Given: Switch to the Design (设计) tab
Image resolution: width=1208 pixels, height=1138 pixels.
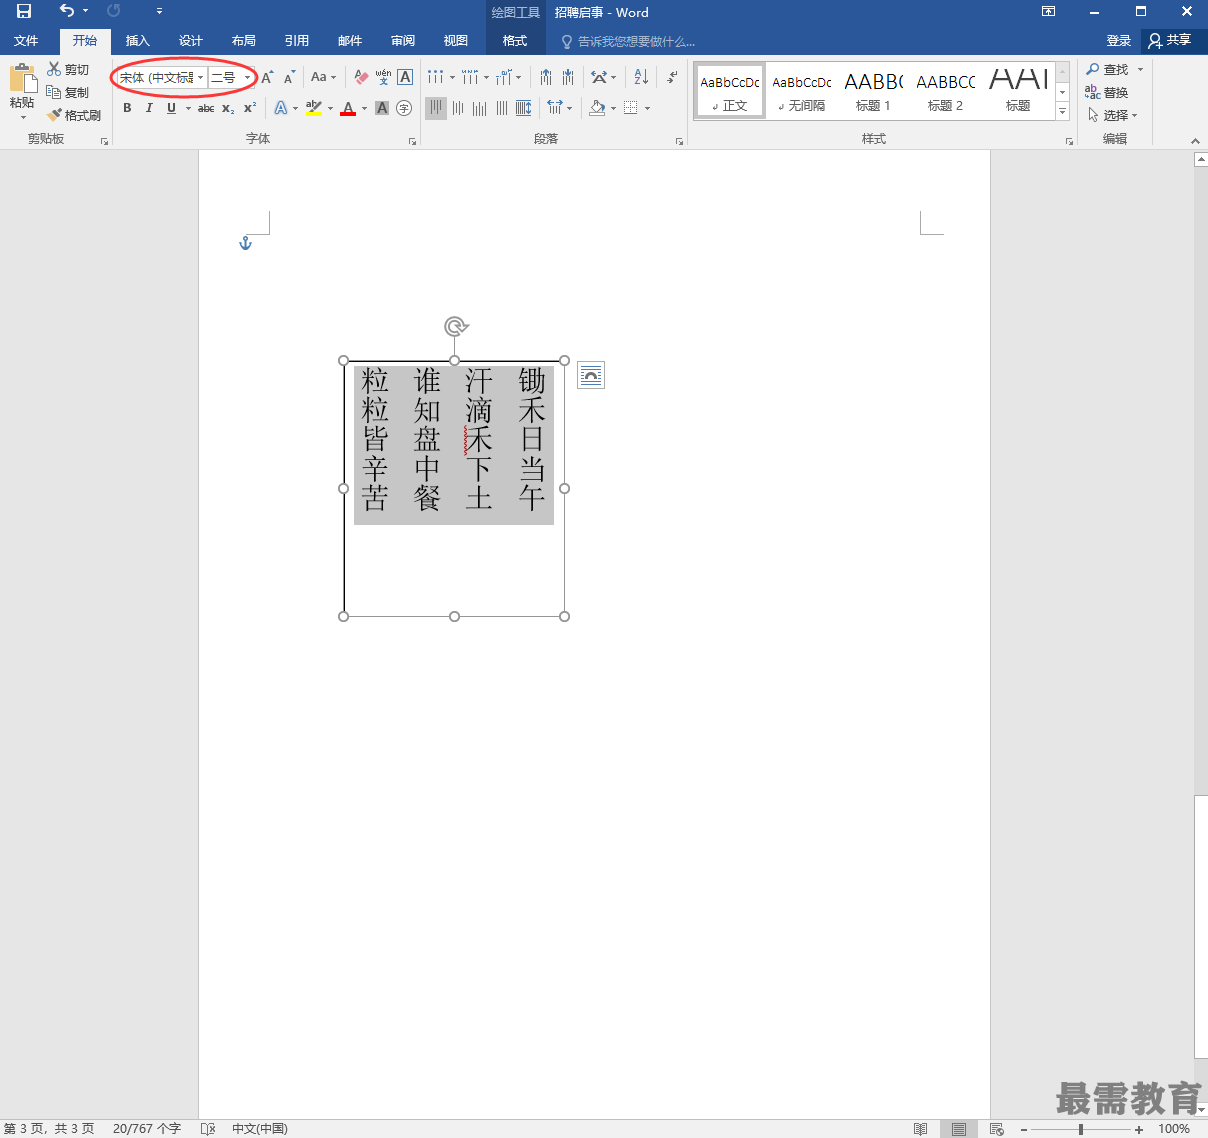Looking at the screenshot, I should 190,41.
